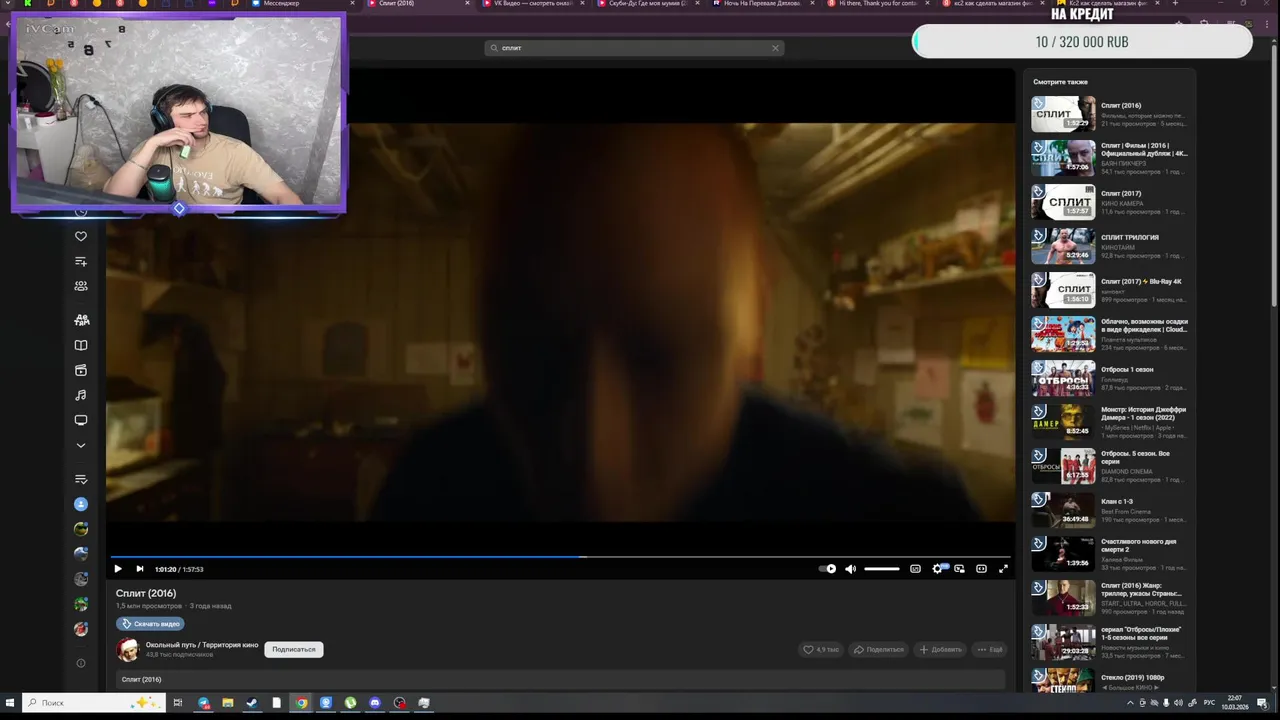This screenshot has width=1280, height=720.
Task: Toggle the autoplay switch in player
Action: [x=828, y=569]
